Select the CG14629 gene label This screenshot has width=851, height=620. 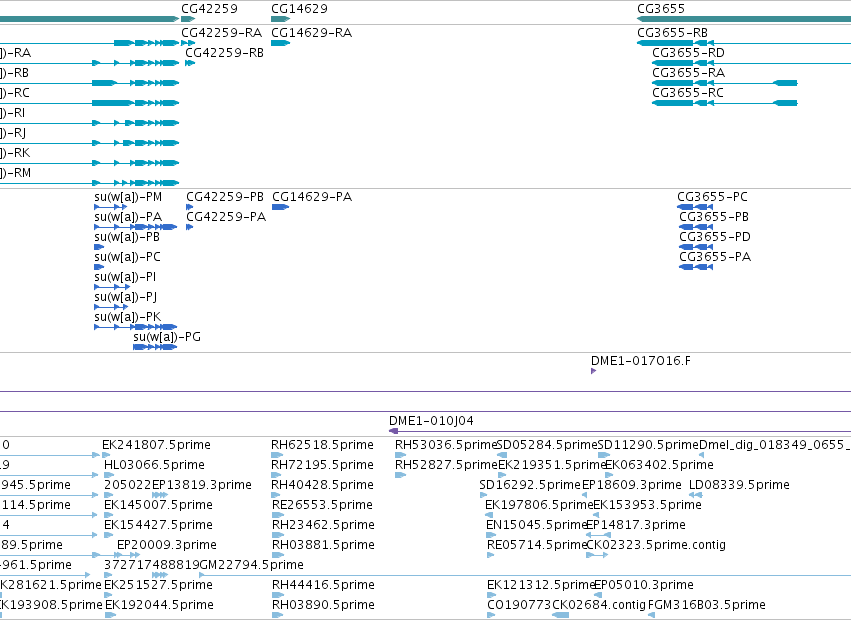pyautogui.click(x=299, y=9)
